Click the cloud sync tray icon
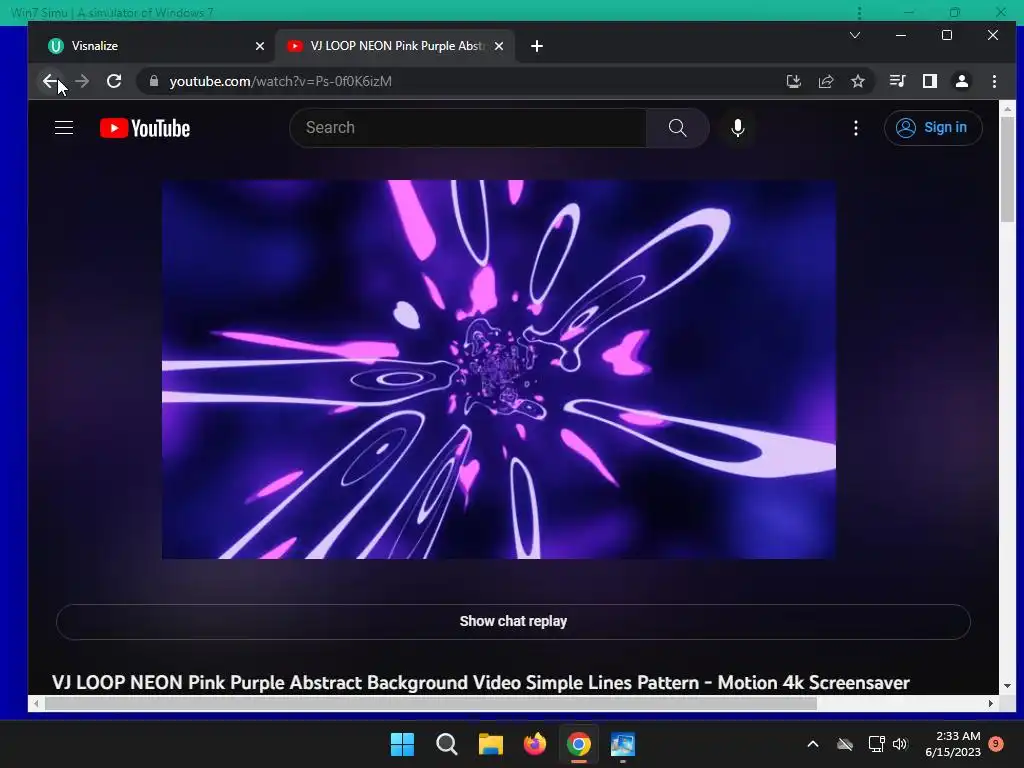 pyautogui.click(x=845, y=744)
